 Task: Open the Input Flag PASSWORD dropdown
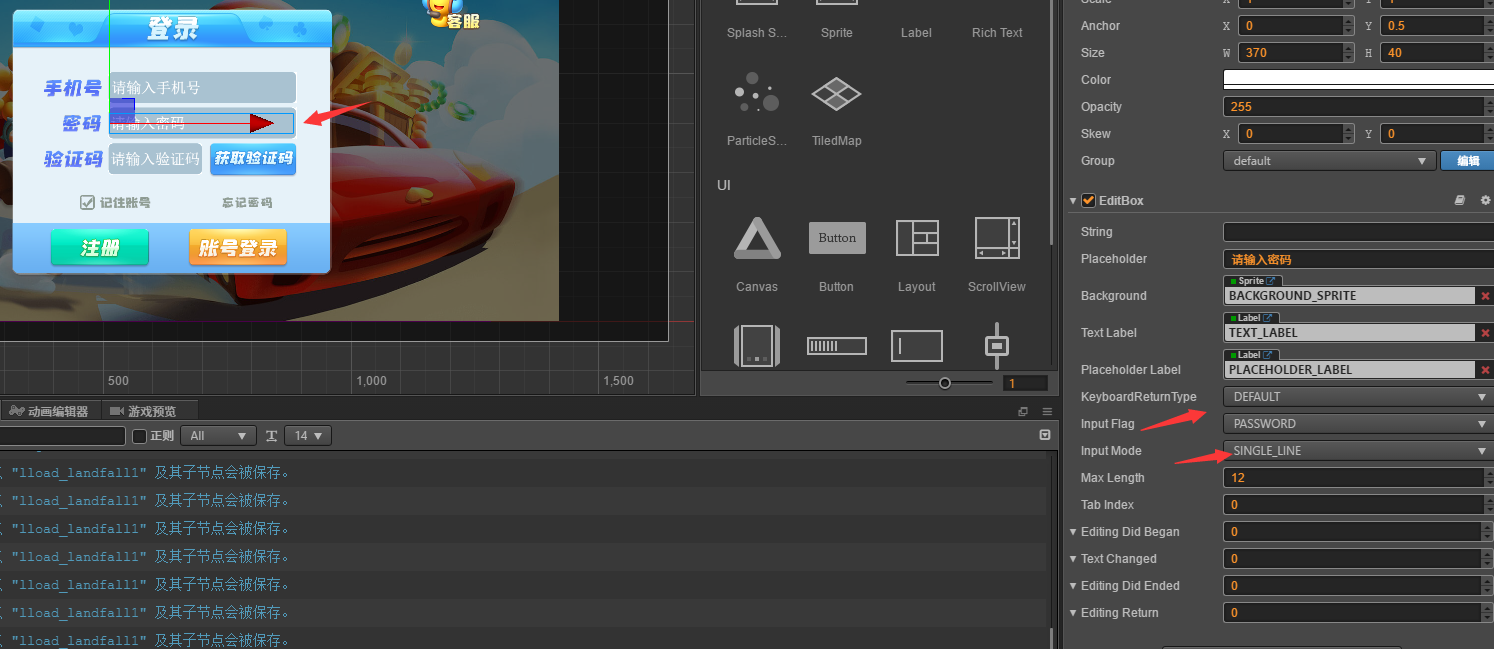(x=1358, y=424)
